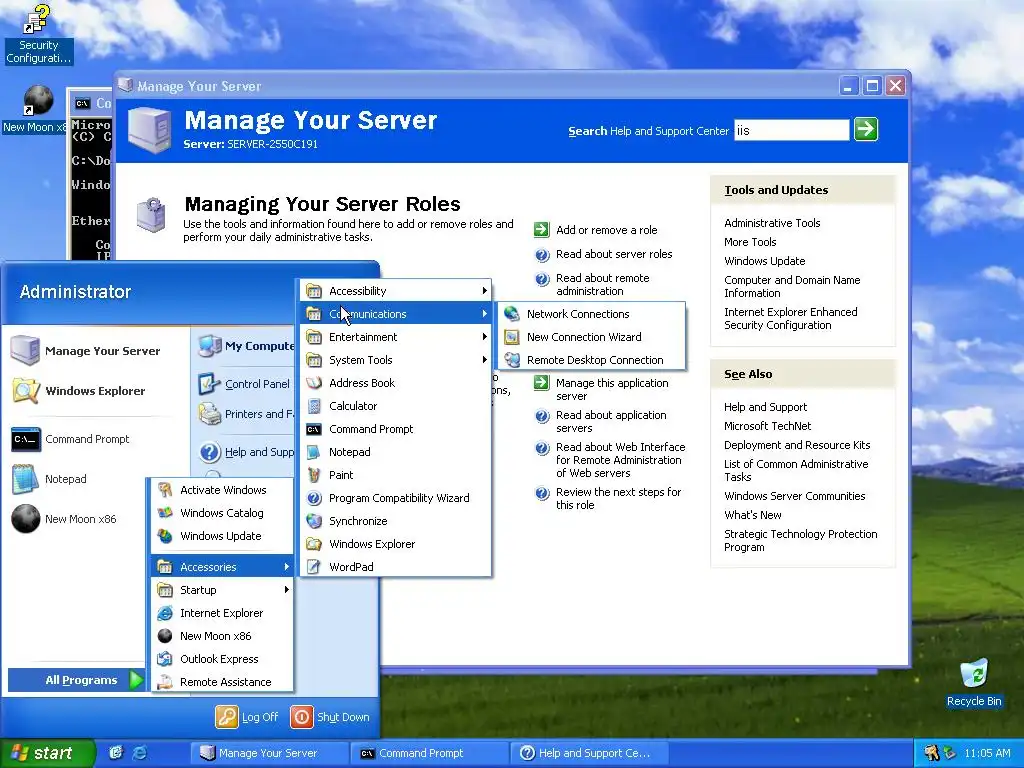
Task: Click Manage this application server
Action: coord(612,389)
